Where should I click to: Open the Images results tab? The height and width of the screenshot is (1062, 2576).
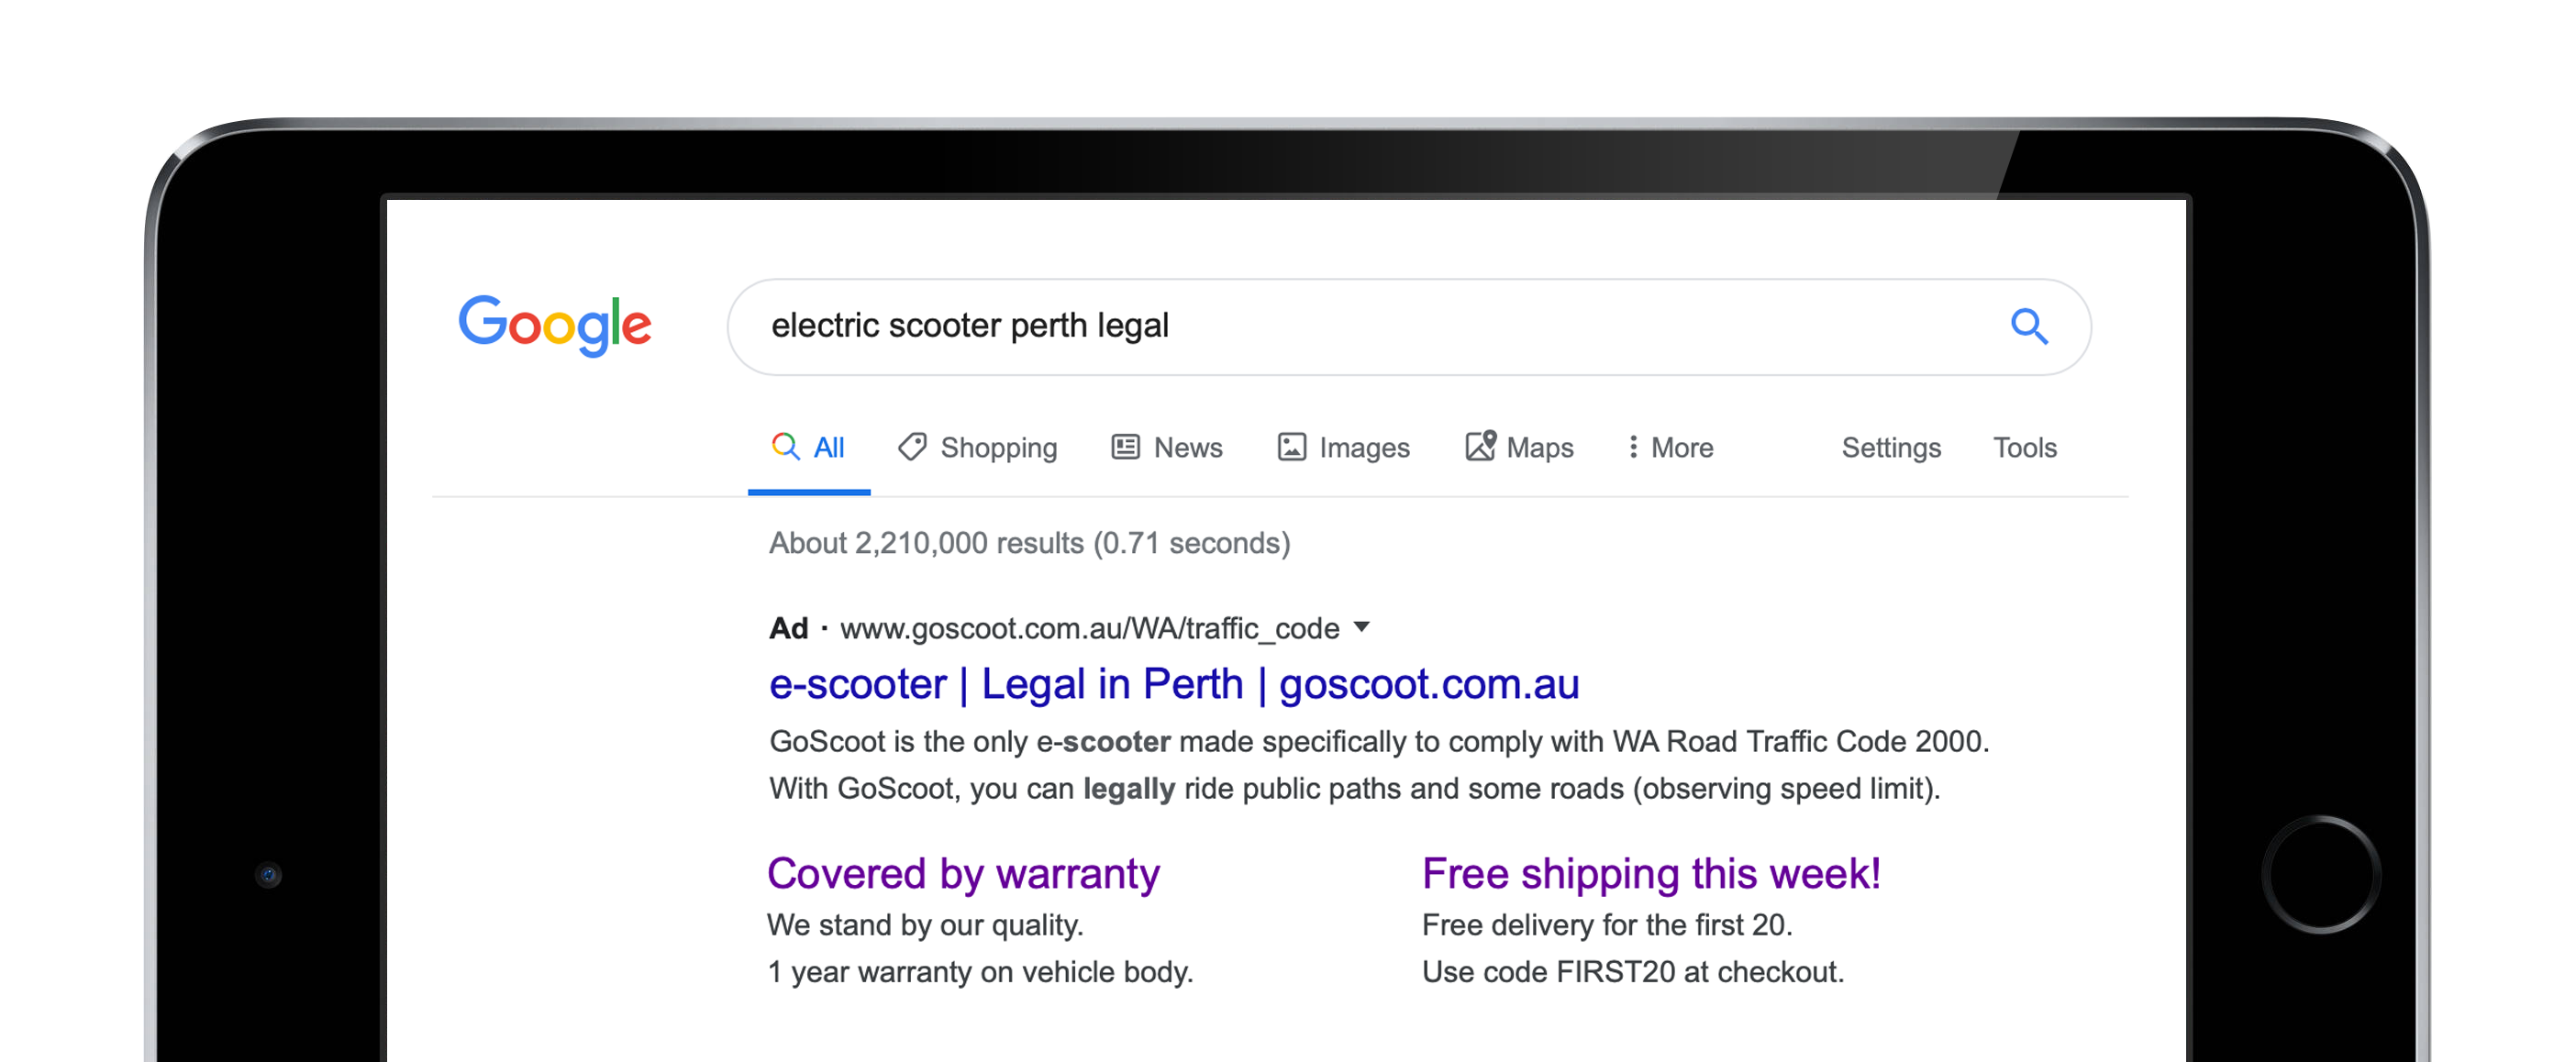click(x=1363, y=447)
